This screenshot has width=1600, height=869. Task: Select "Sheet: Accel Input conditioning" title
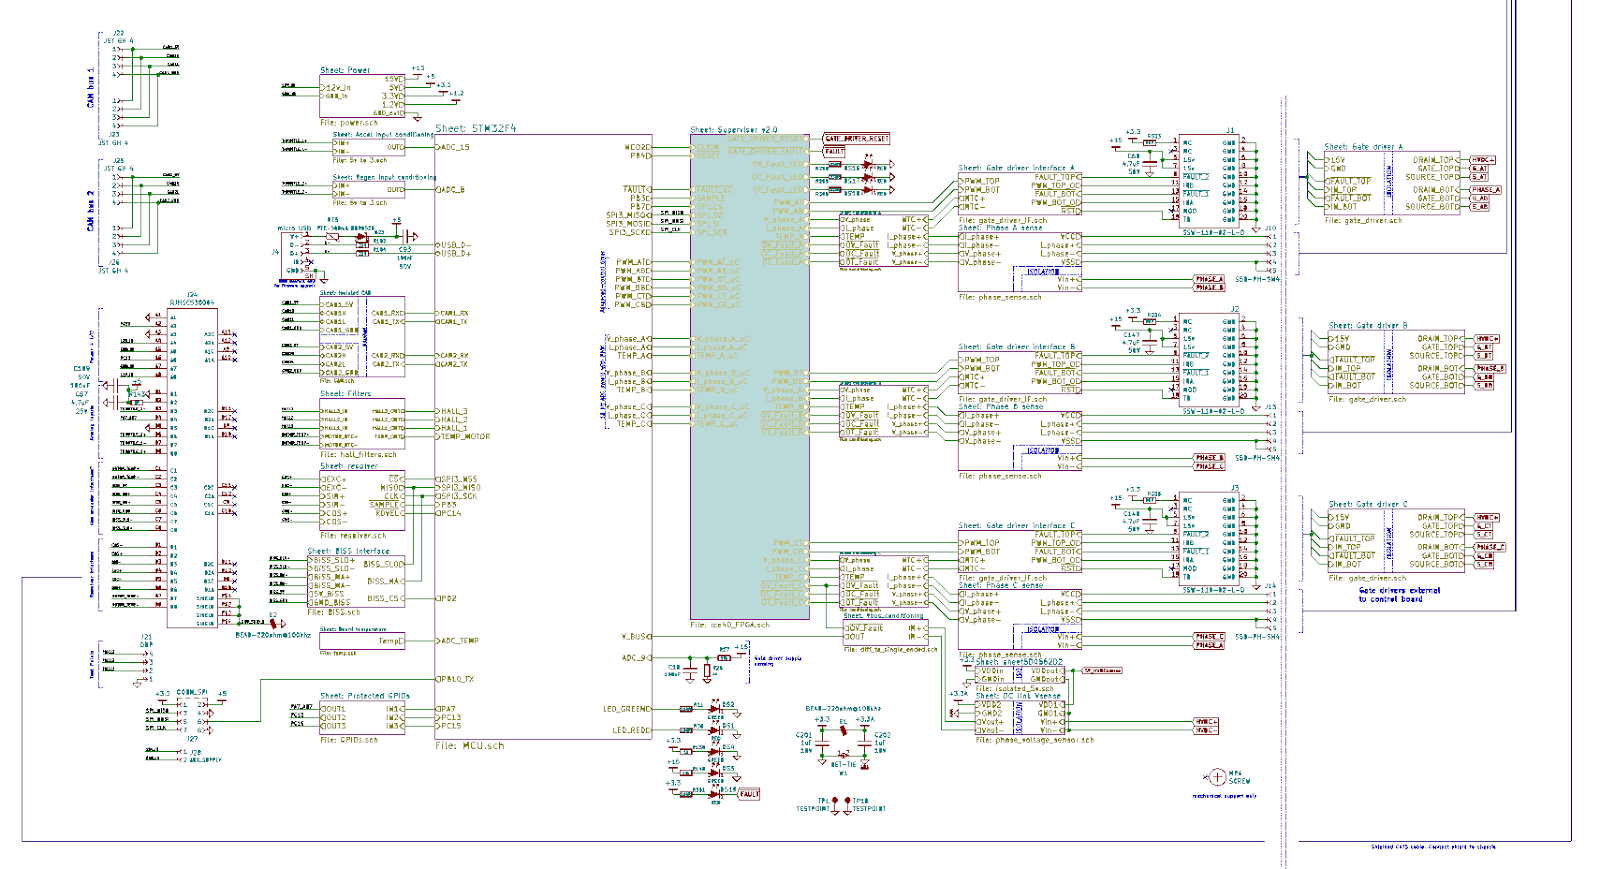point(383,134)
